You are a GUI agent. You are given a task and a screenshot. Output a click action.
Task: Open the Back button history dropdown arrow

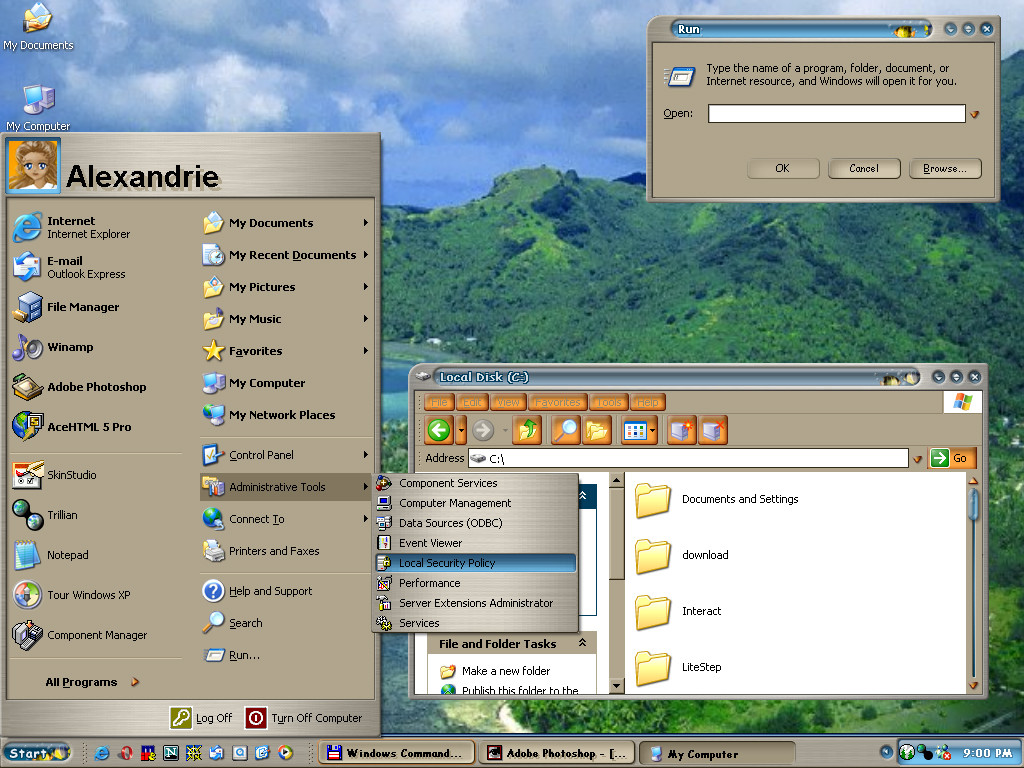(461, 430)
